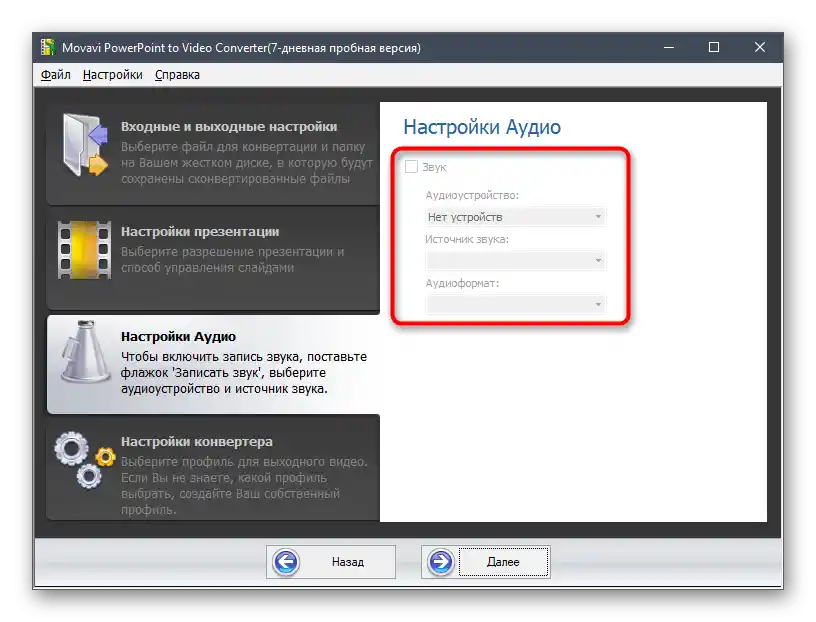
Task: Open the Аудиоустройство dropdown
Action: [515, 217]
